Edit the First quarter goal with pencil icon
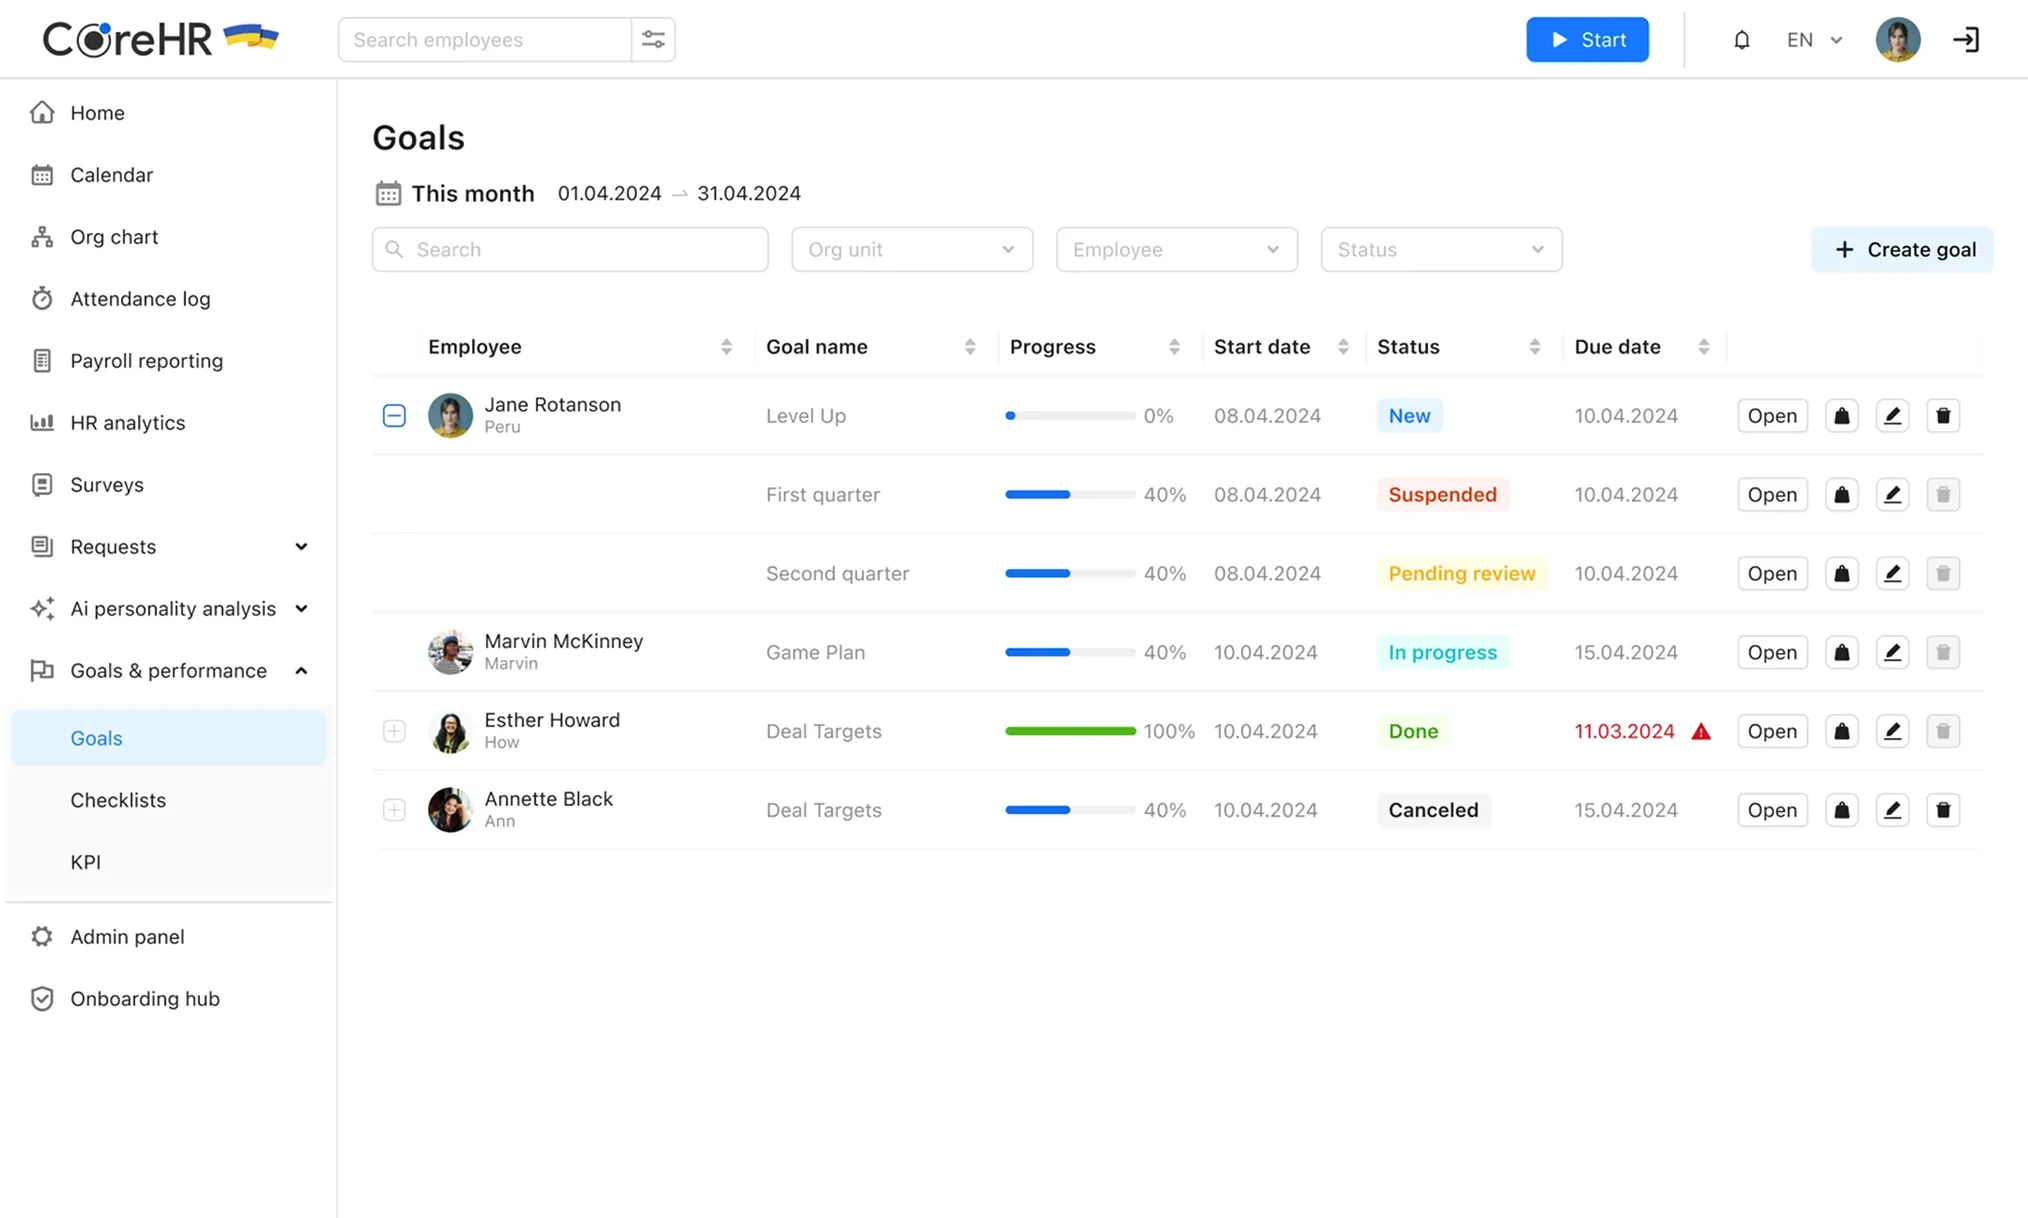Screen dimensions: 2028x1218 click(1892, 495)
